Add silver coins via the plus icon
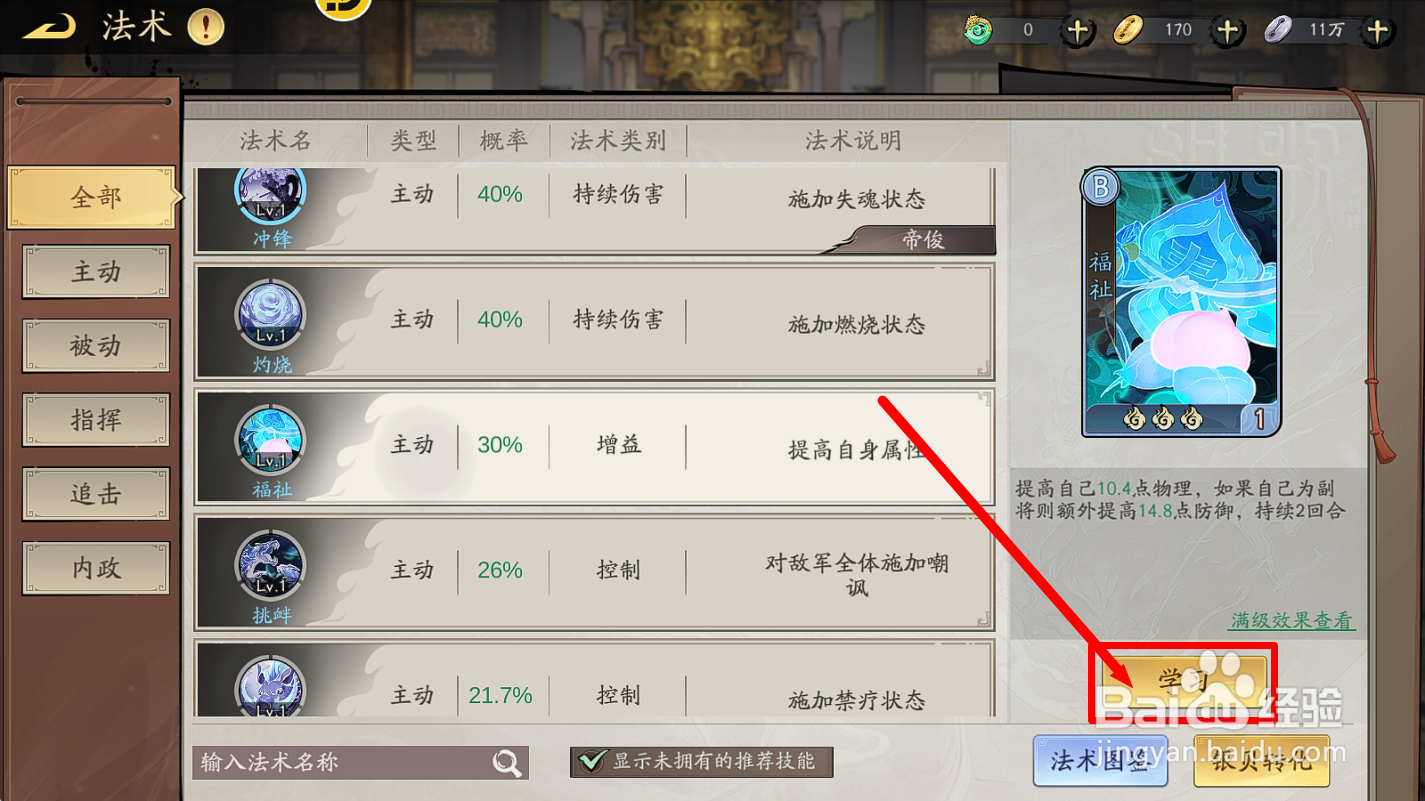The height and width of the screenshot is (801, 1425). tap(1378, 31)
